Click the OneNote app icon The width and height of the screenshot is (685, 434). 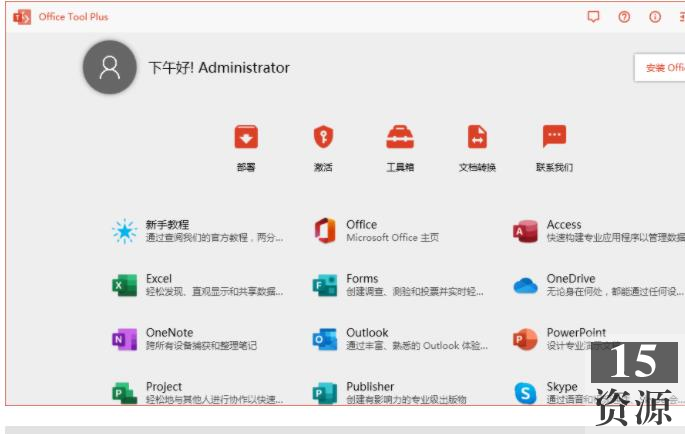(x=125, y=339)
